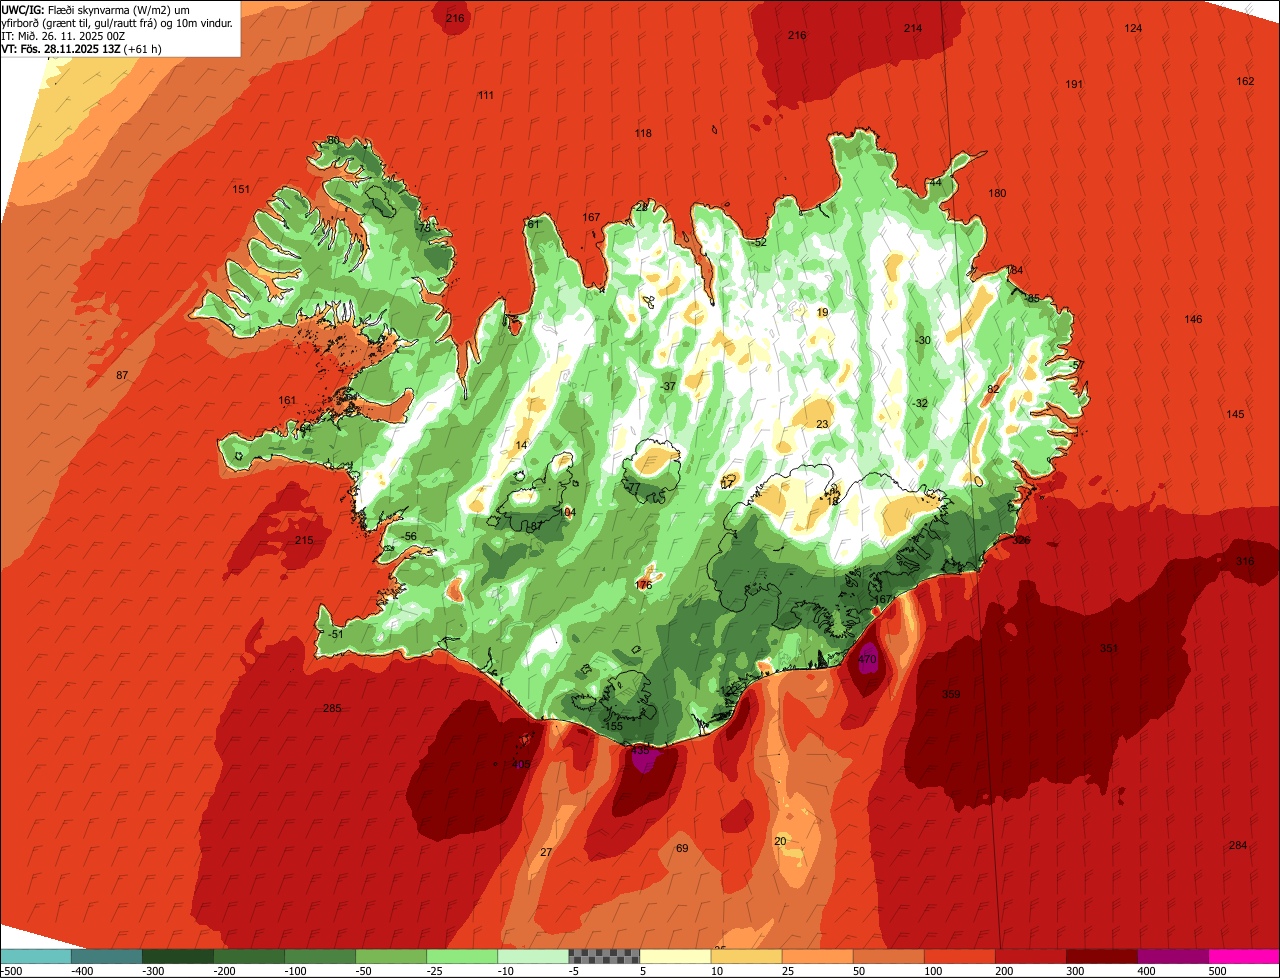Click the "180" map value
This screenshot has height=978, width=1280.
(997, 194)
